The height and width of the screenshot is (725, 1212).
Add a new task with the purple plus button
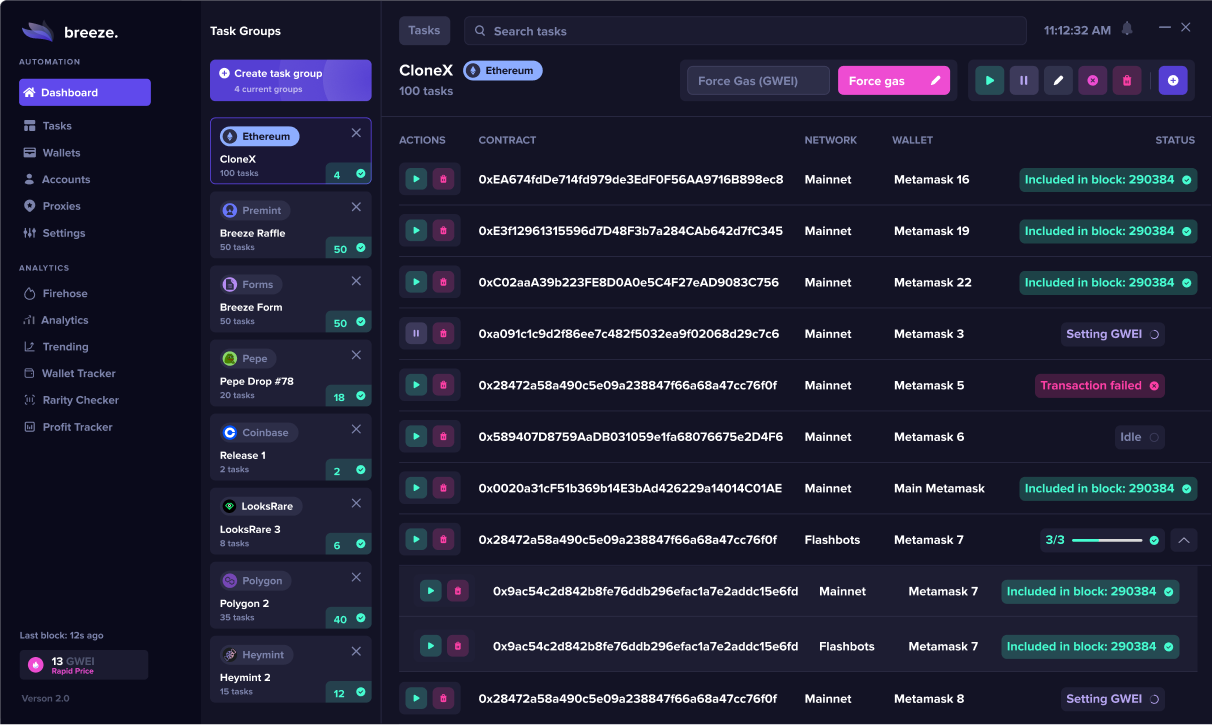point(1173,81)
